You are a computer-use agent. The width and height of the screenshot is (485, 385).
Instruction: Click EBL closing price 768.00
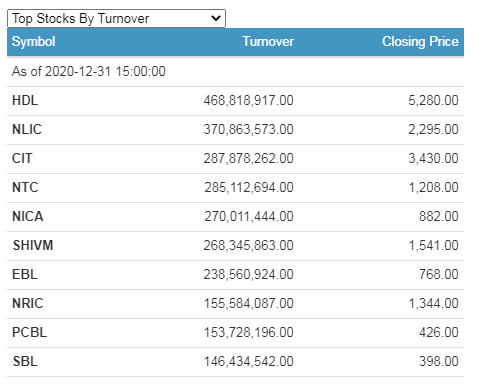coord(439,274)
